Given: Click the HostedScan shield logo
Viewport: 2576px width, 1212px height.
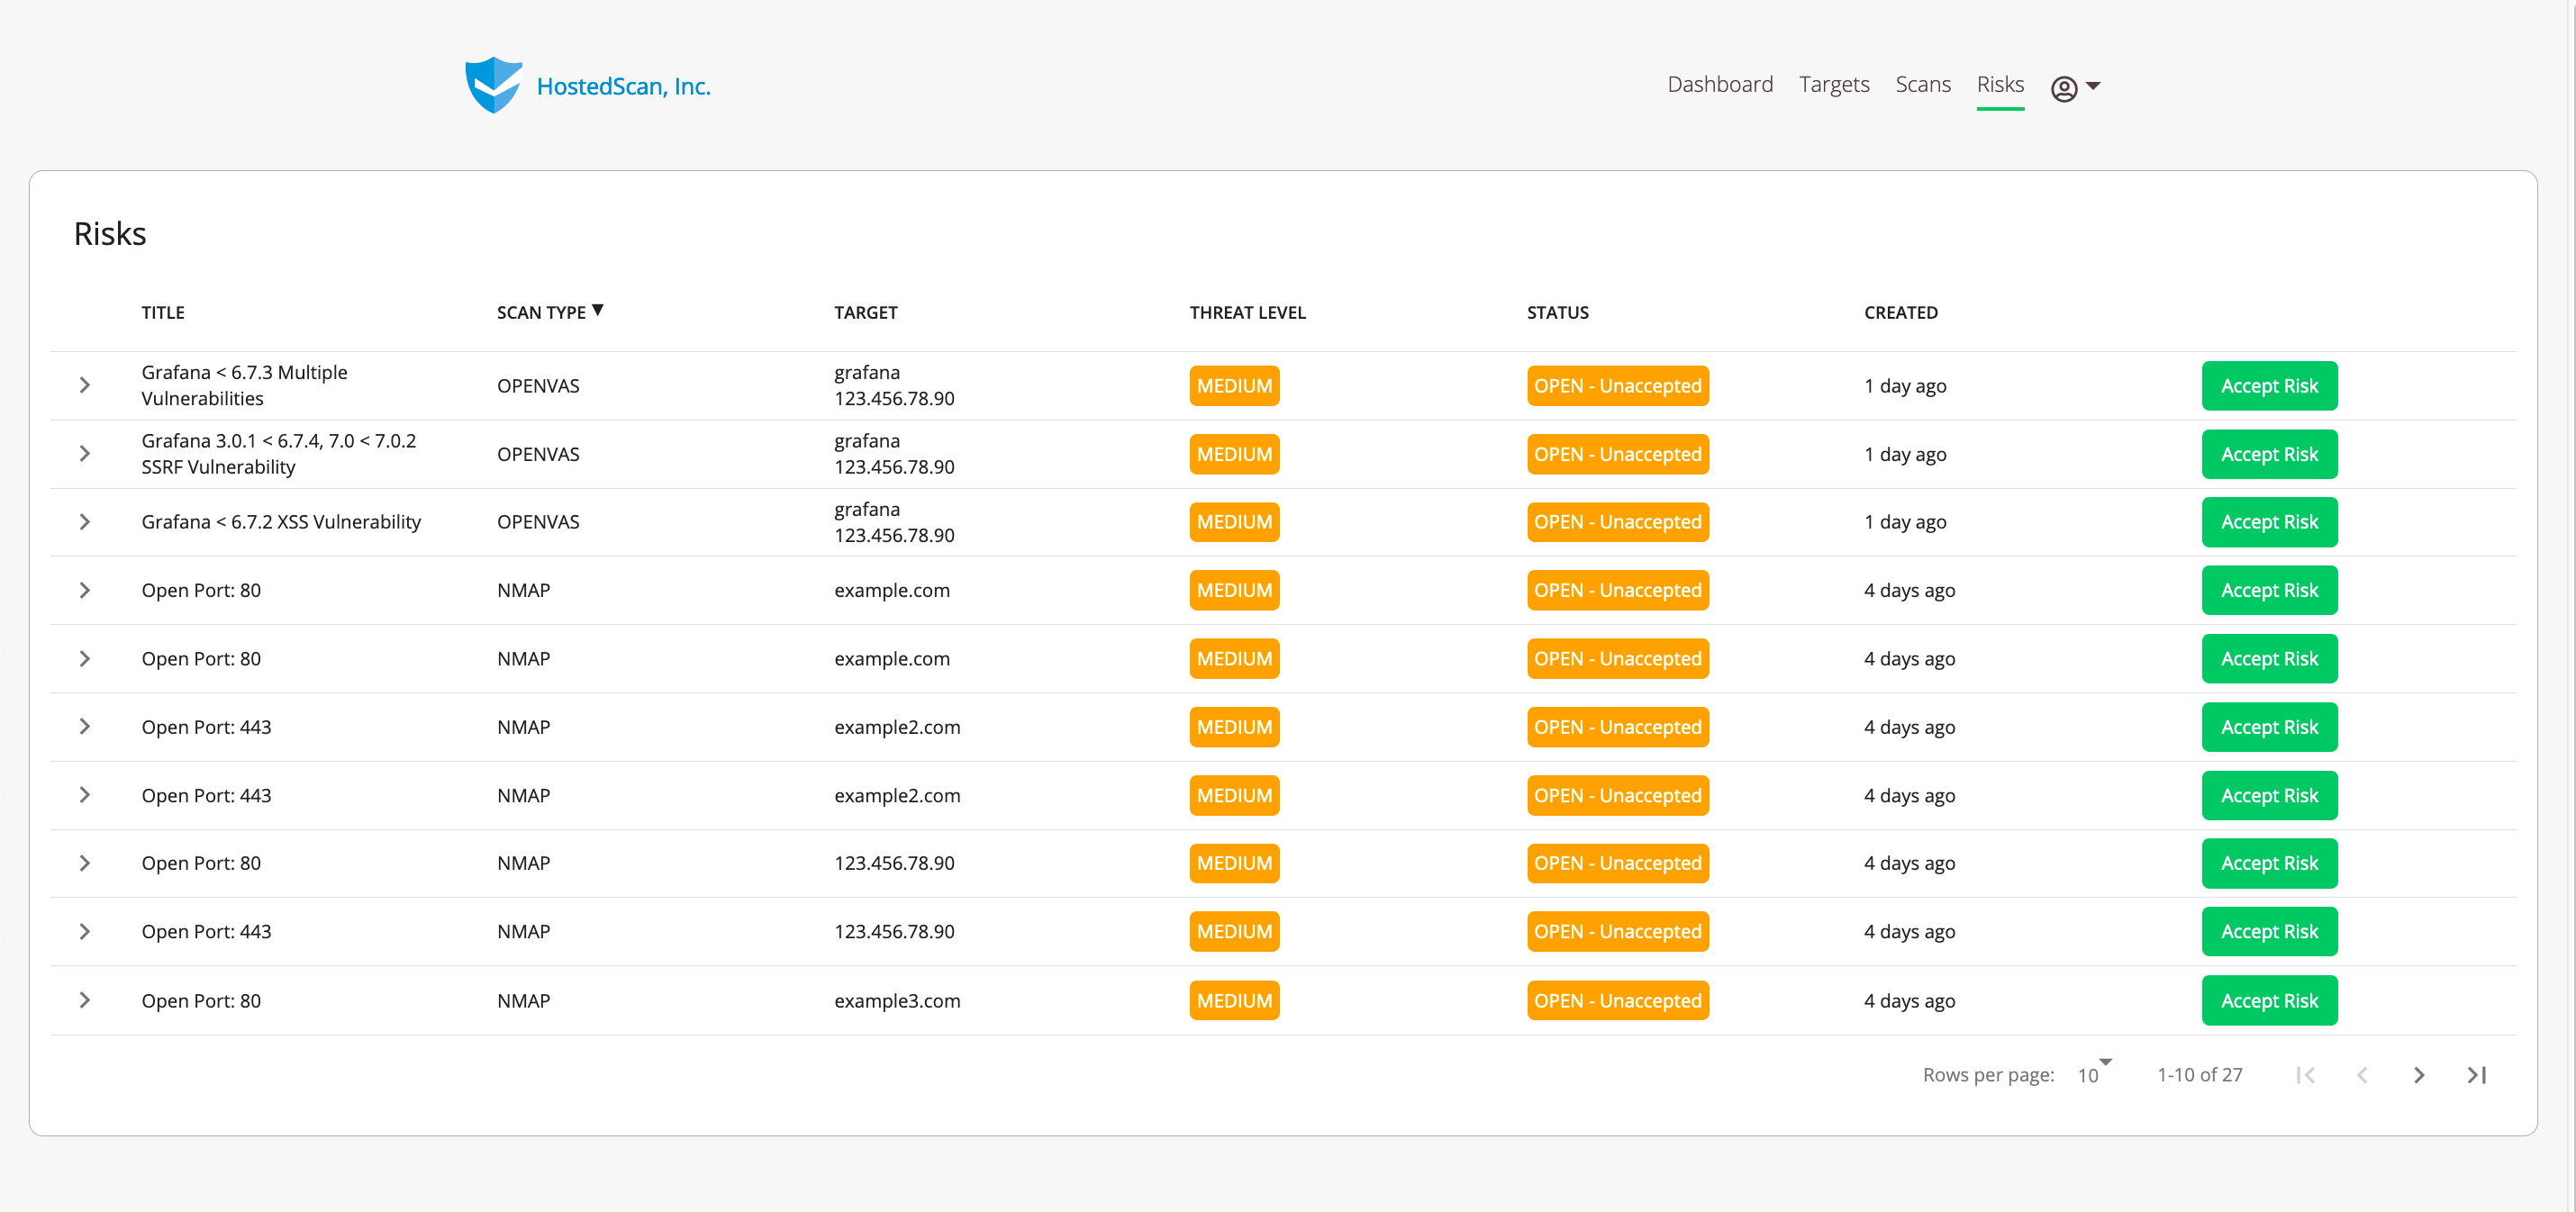Looking at the screenshot, I should (x=493, y=86).
